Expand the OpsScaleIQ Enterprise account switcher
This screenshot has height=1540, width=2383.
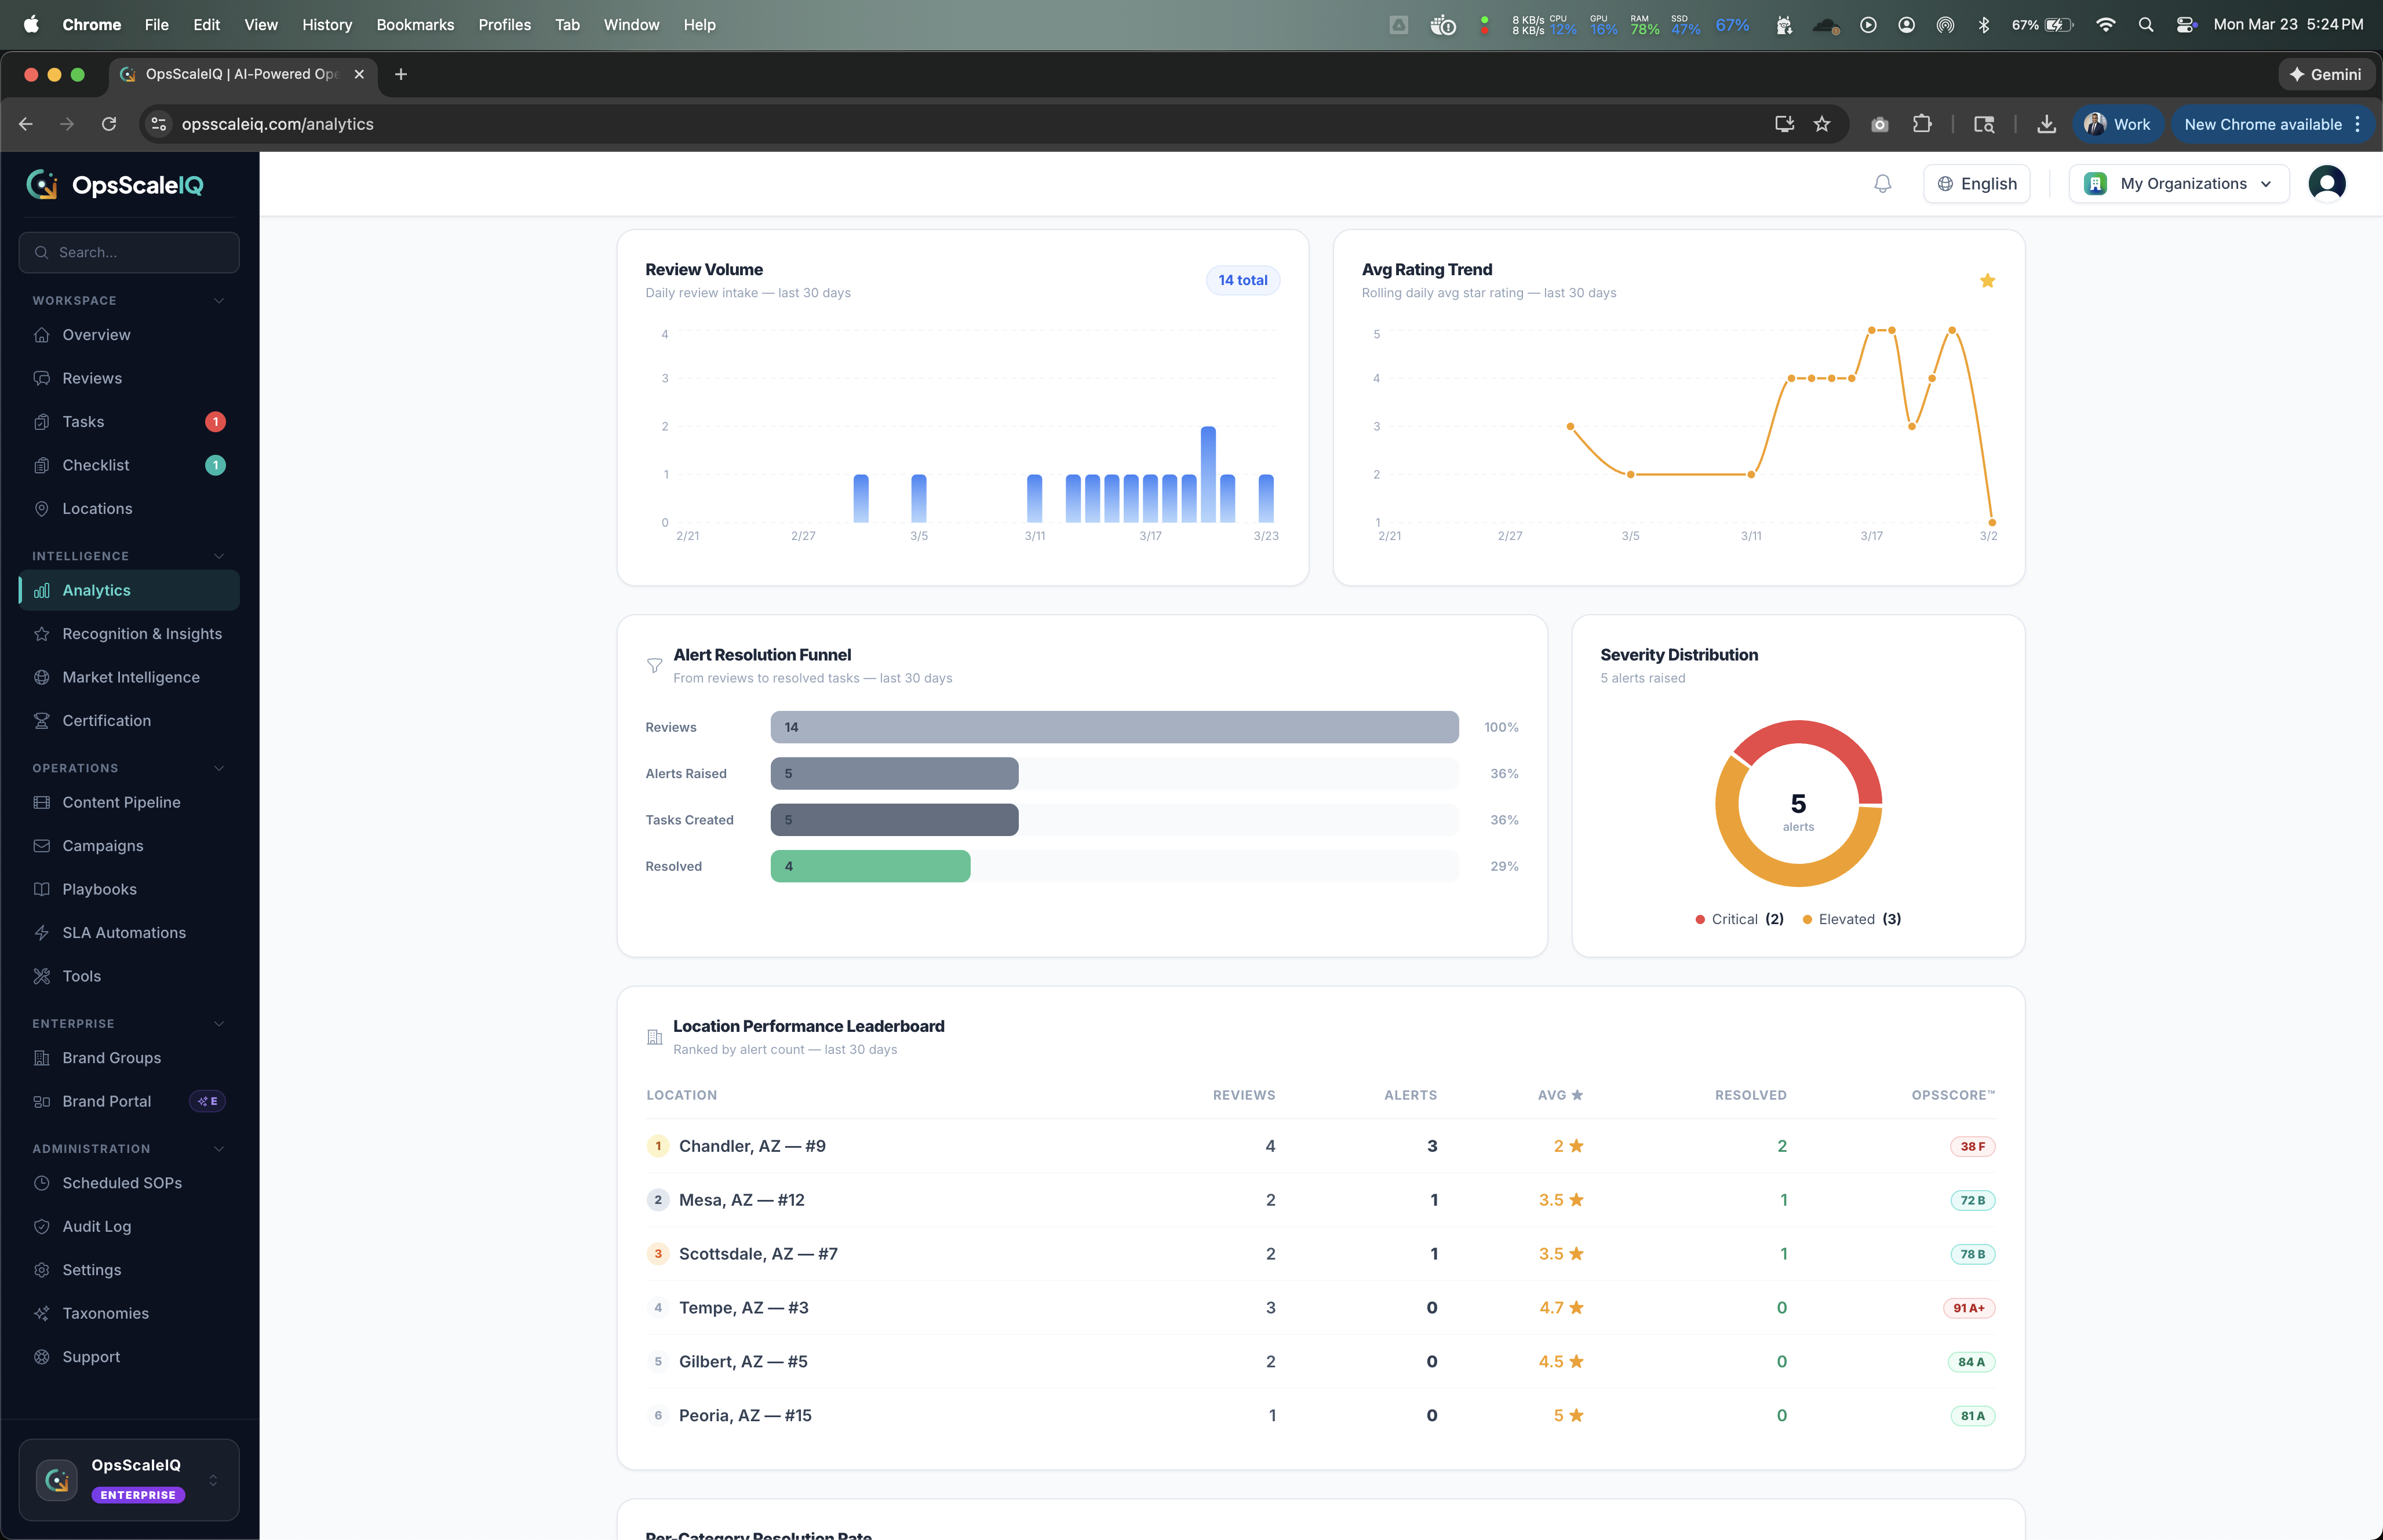[x=129, y=1479]
